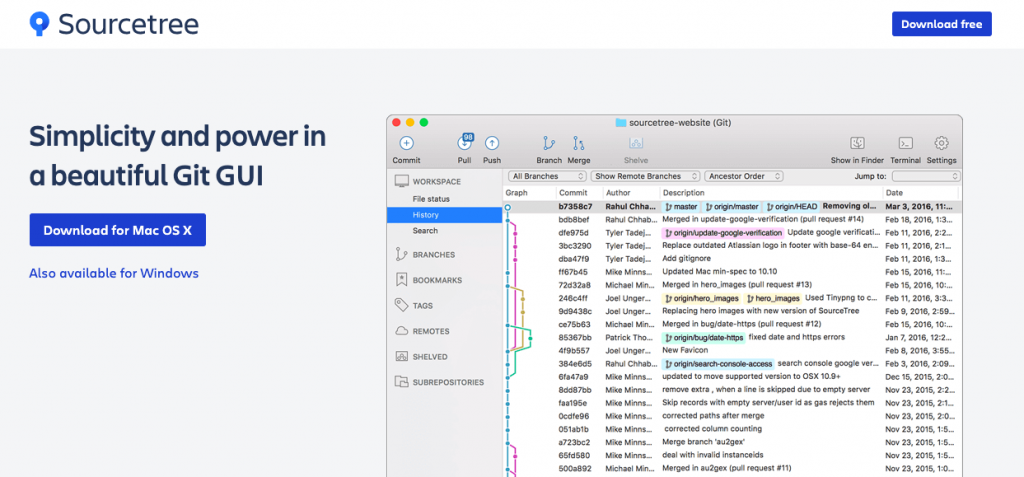Select commit 65fd580 row

[731, 455]
